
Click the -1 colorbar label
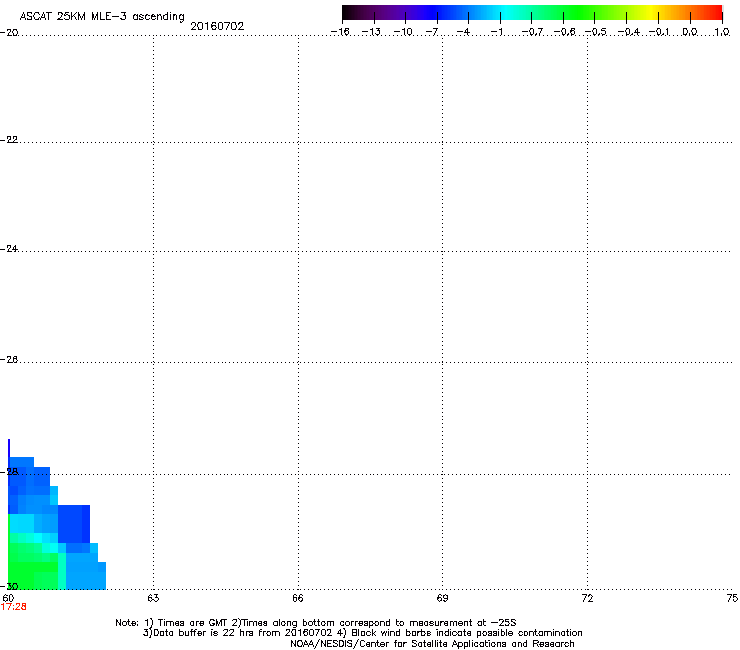tap(496, 32)
